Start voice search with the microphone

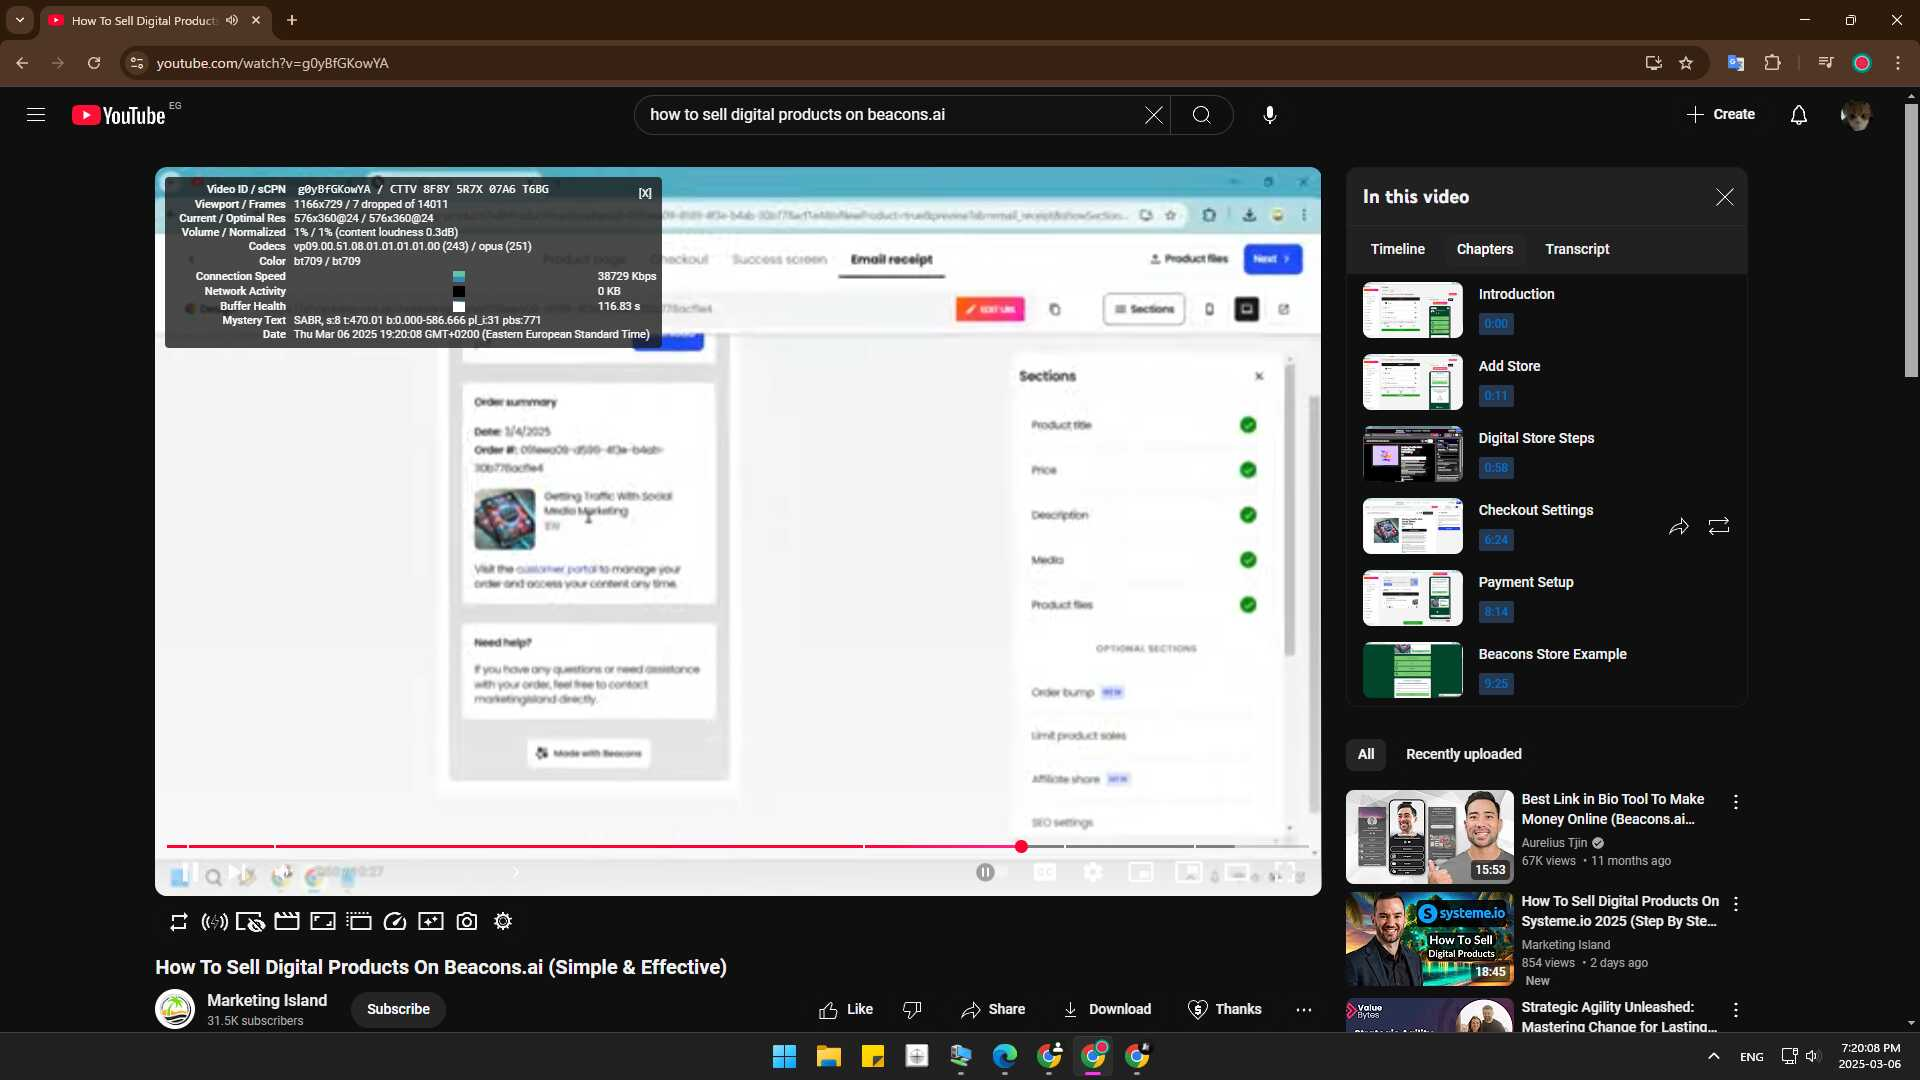(1270, 115)
